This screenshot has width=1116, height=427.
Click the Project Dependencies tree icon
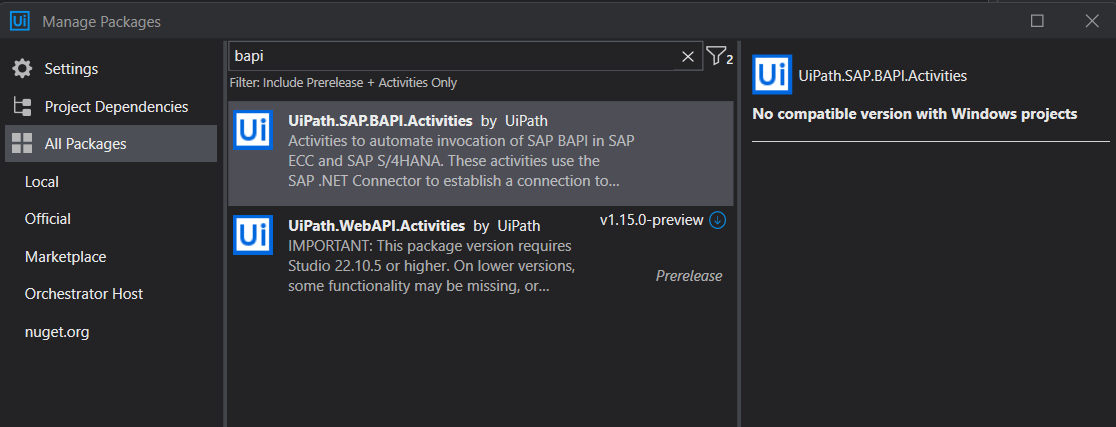(22, 107)
